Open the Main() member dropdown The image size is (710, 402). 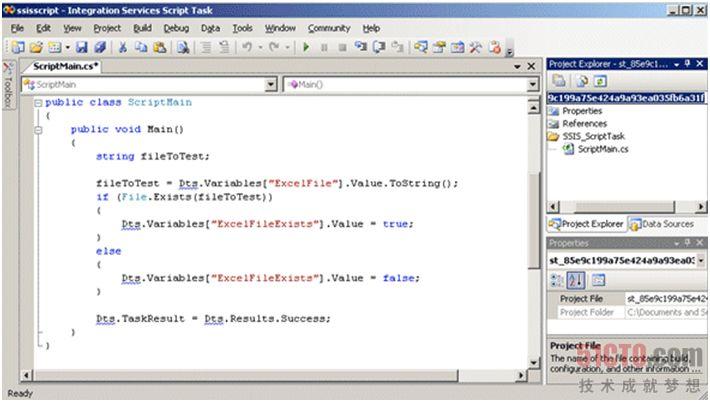coord(531,85)
